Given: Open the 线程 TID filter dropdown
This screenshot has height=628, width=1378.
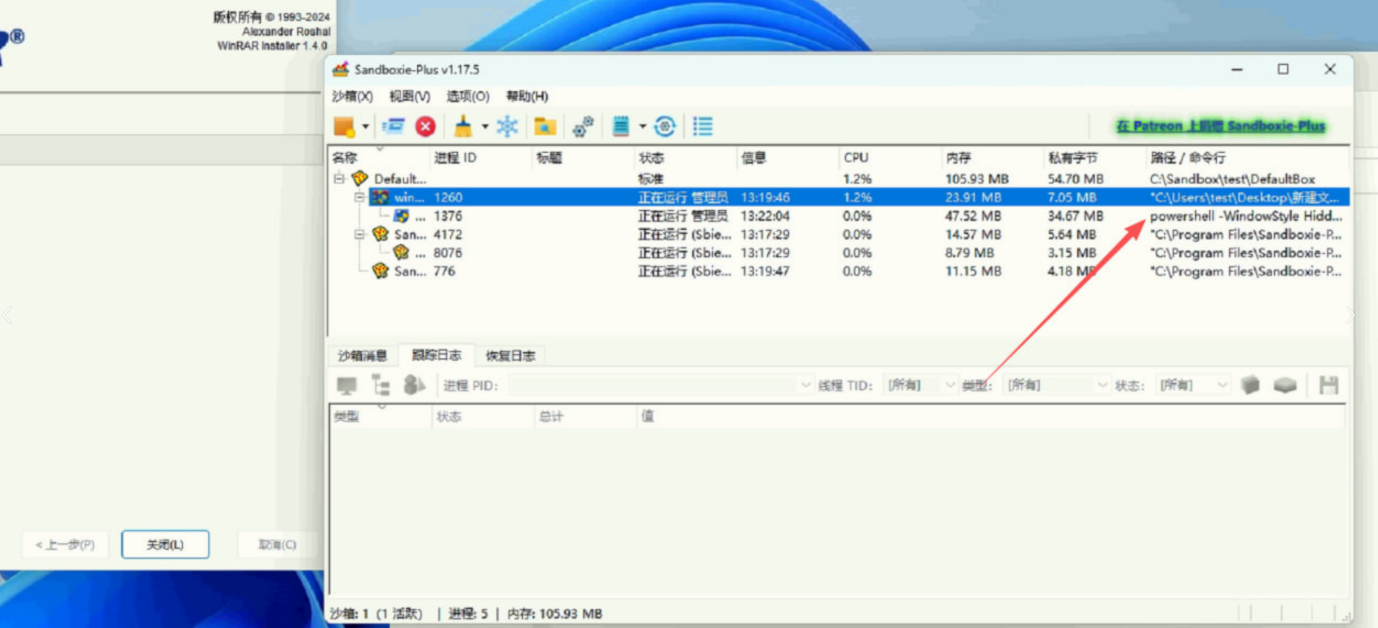Looking at the screenshot, I should [921, 385].
